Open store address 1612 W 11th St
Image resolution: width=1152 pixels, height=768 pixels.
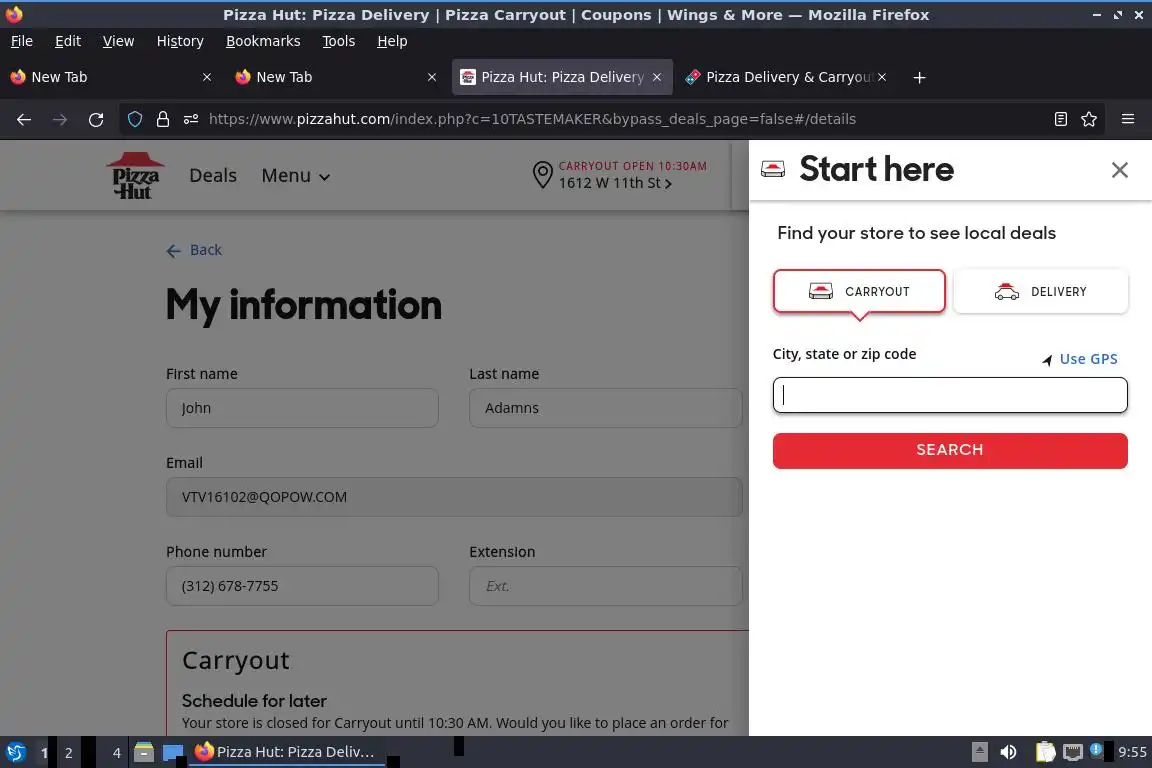(615, 183)
